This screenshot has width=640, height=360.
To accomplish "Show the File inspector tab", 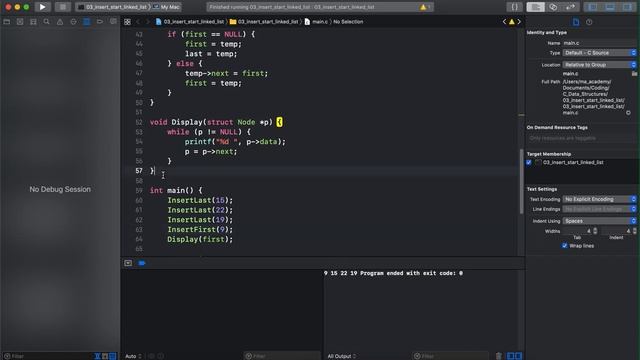I will click(576, 22).
